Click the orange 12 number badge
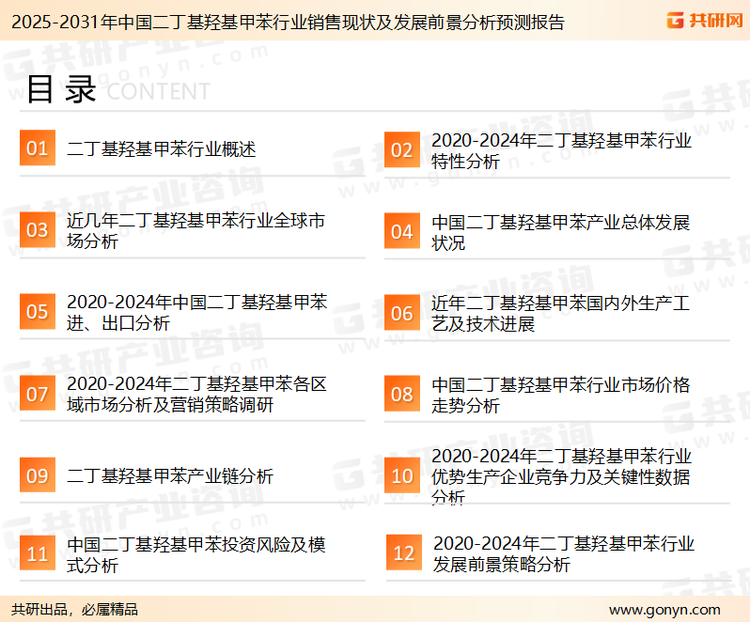This screenshot has width=750, height=622. [404, 553]
